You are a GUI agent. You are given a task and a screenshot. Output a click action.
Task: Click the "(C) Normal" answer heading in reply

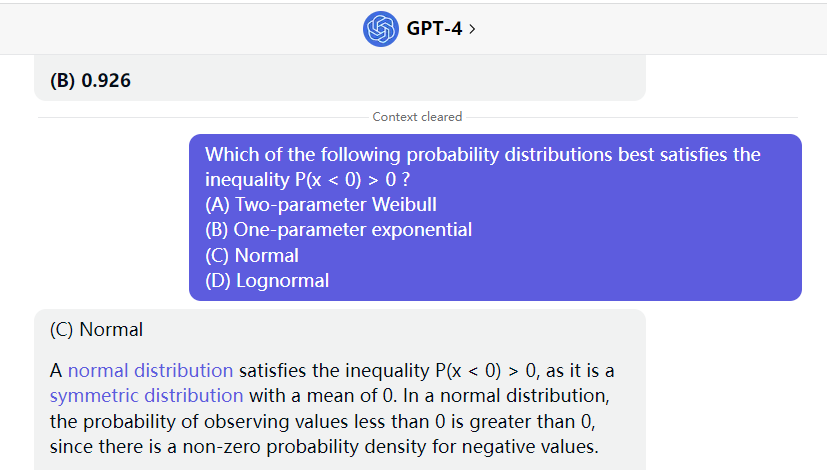click(x=96, y=329)
